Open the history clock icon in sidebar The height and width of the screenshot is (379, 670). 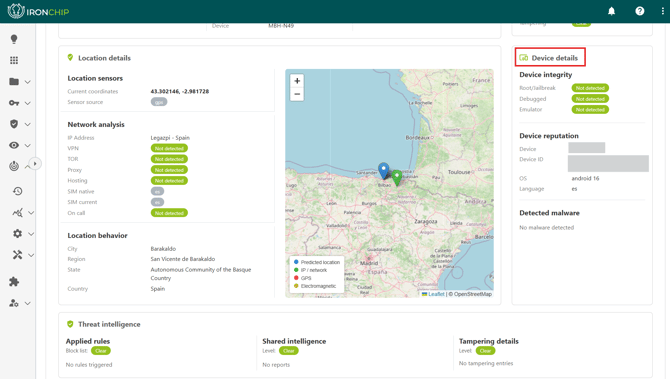point(18,191)
